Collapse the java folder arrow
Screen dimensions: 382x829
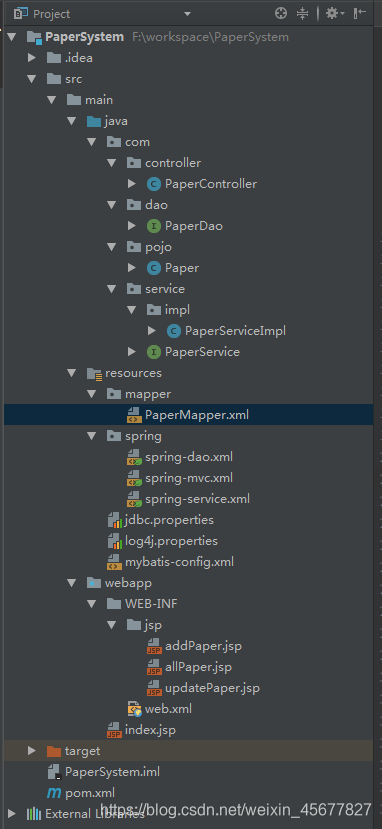[72, 122]
